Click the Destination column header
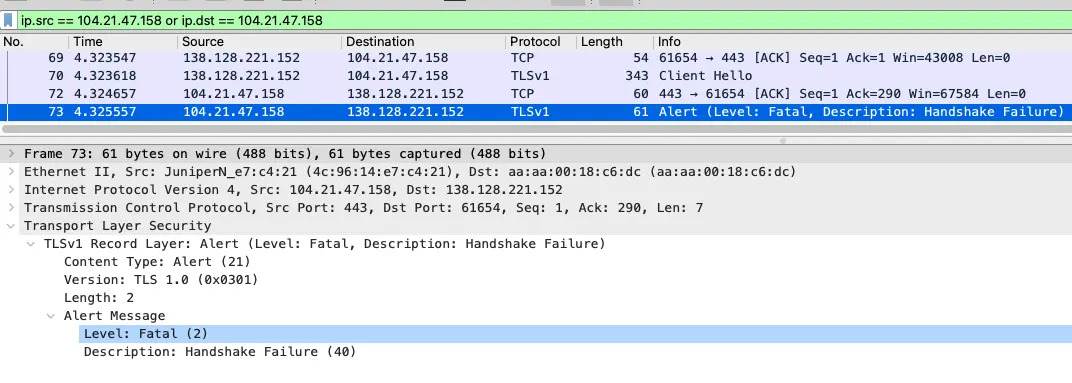 coord(424,42)
